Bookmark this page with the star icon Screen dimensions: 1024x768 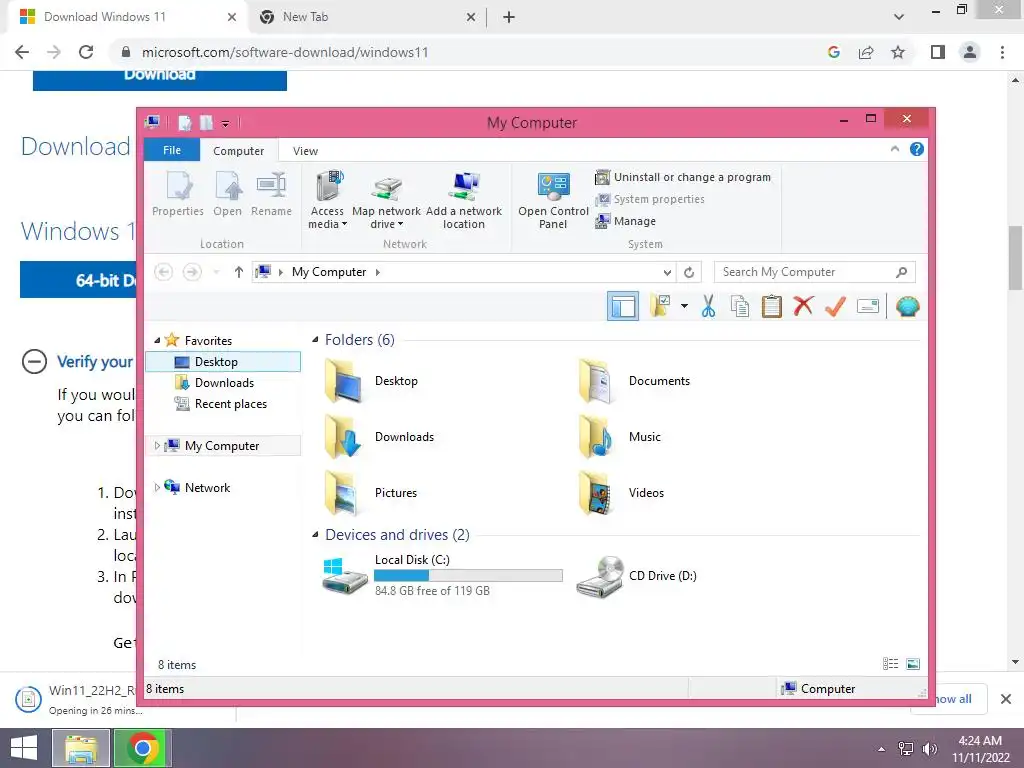[898, 52]
